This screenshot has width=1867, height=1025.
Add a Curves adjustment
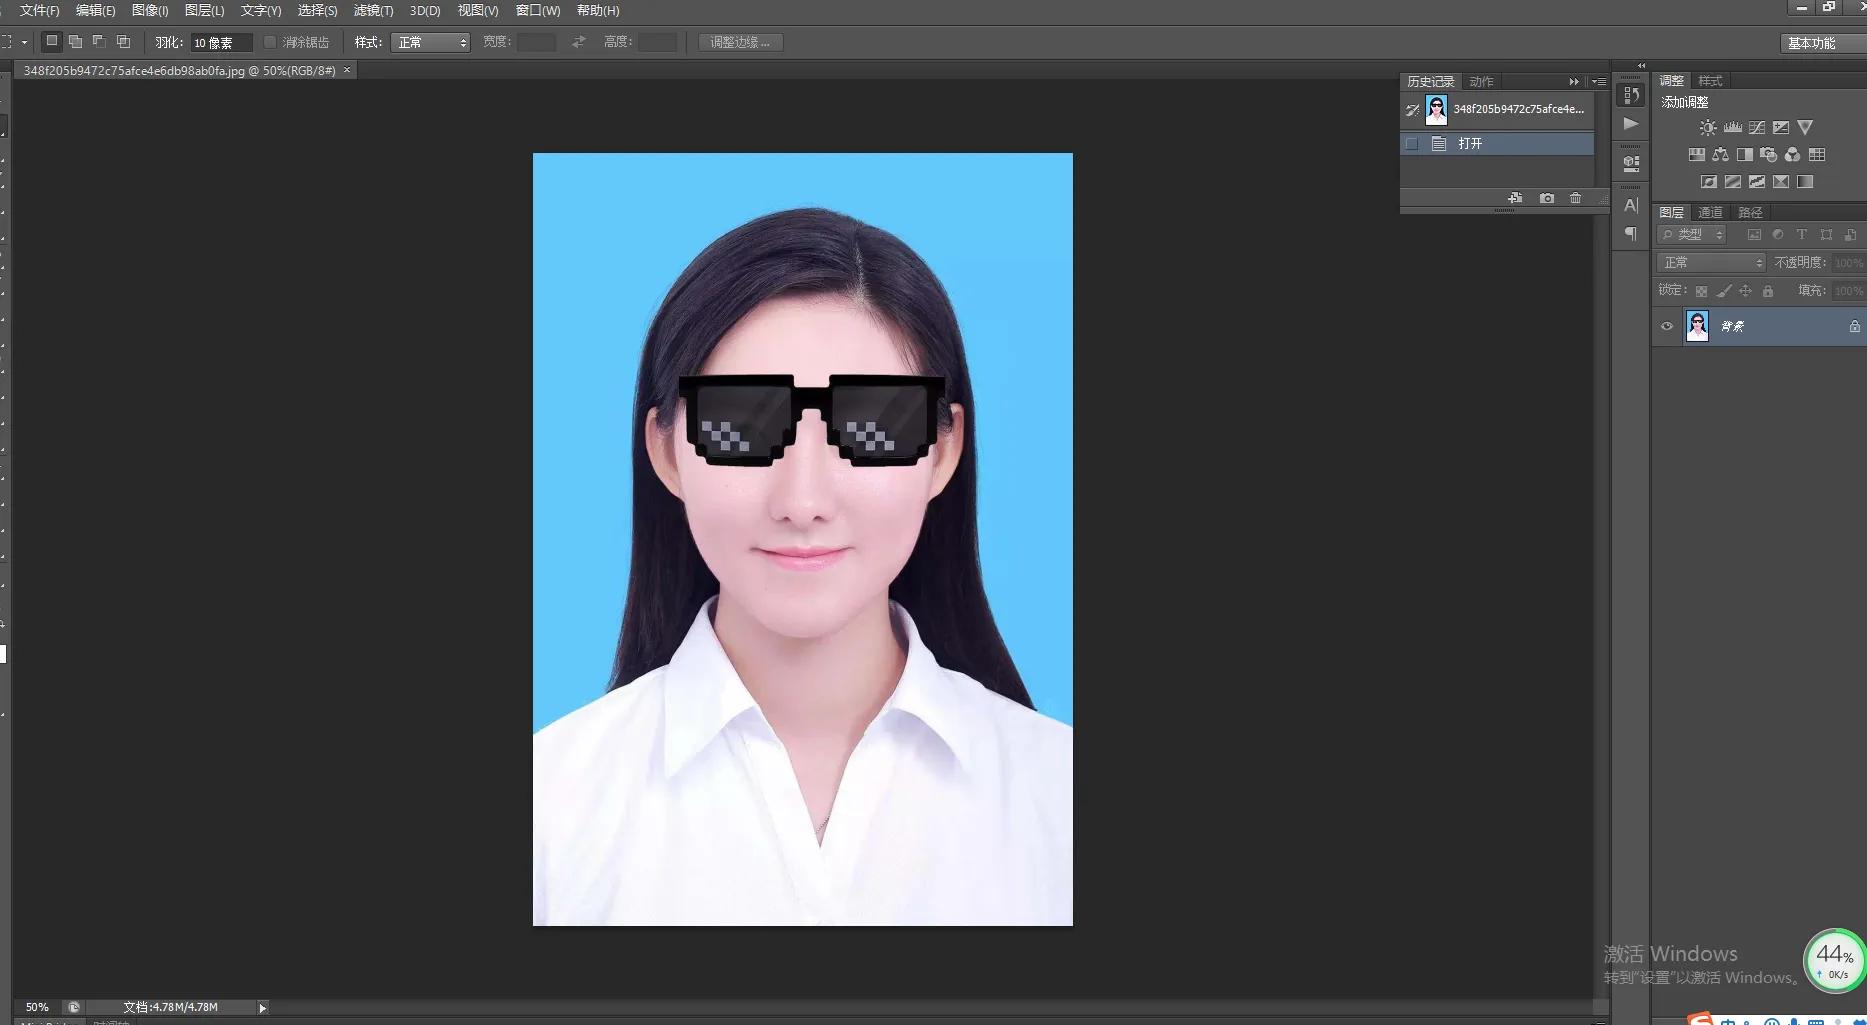coord(1757,128)
